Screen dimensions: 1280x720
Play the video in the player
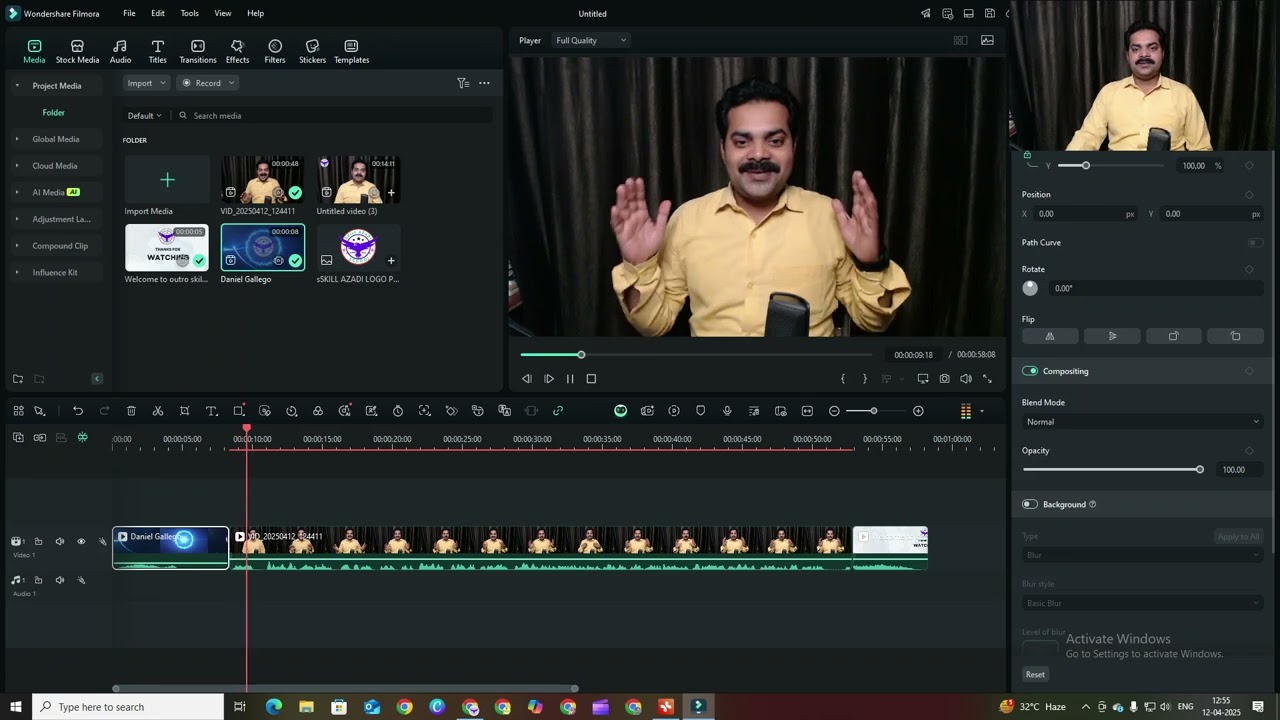pos(549,379)
